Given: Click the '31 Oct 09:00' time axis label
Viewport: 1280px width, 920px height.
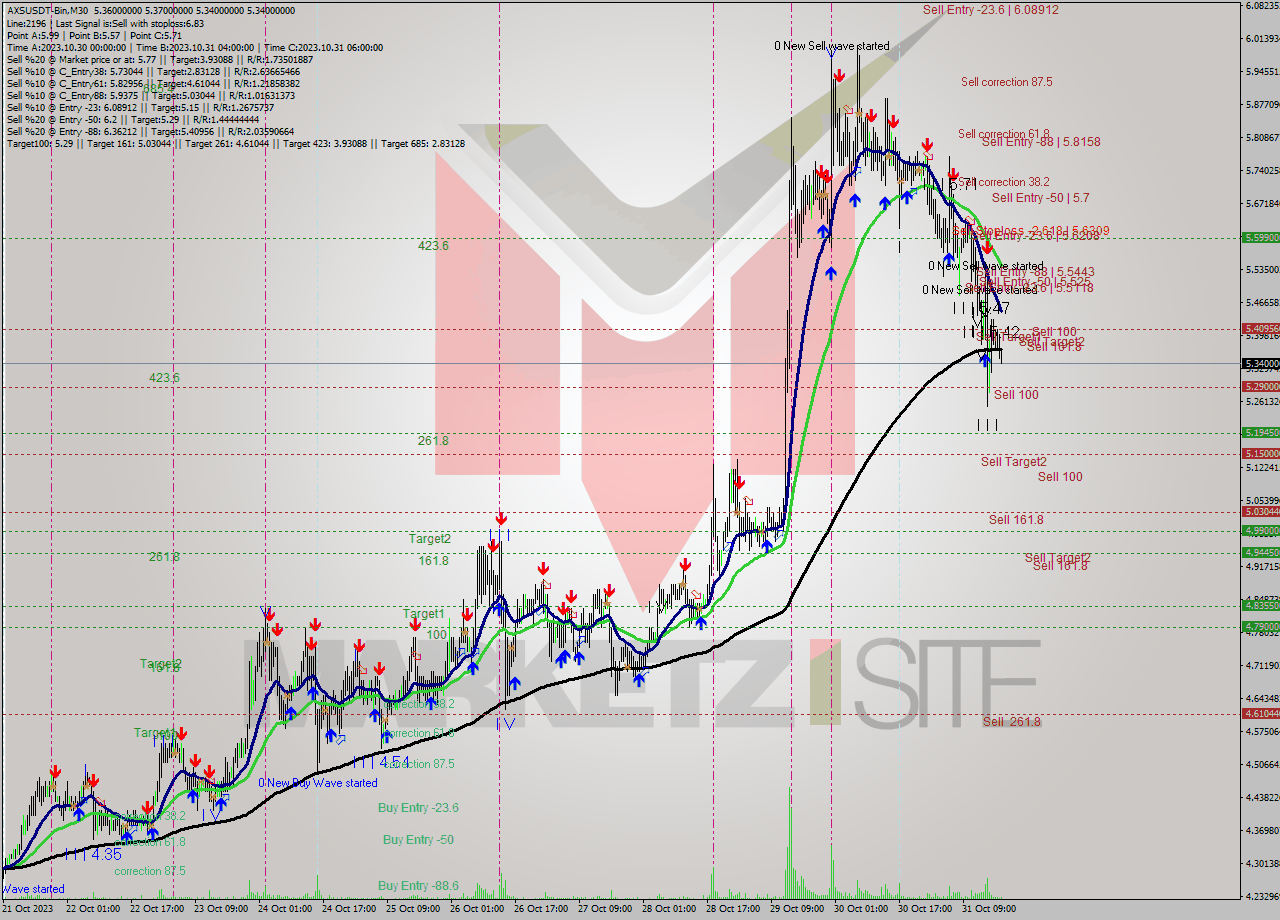Looking at the screenshot, I should click(989, 909).
